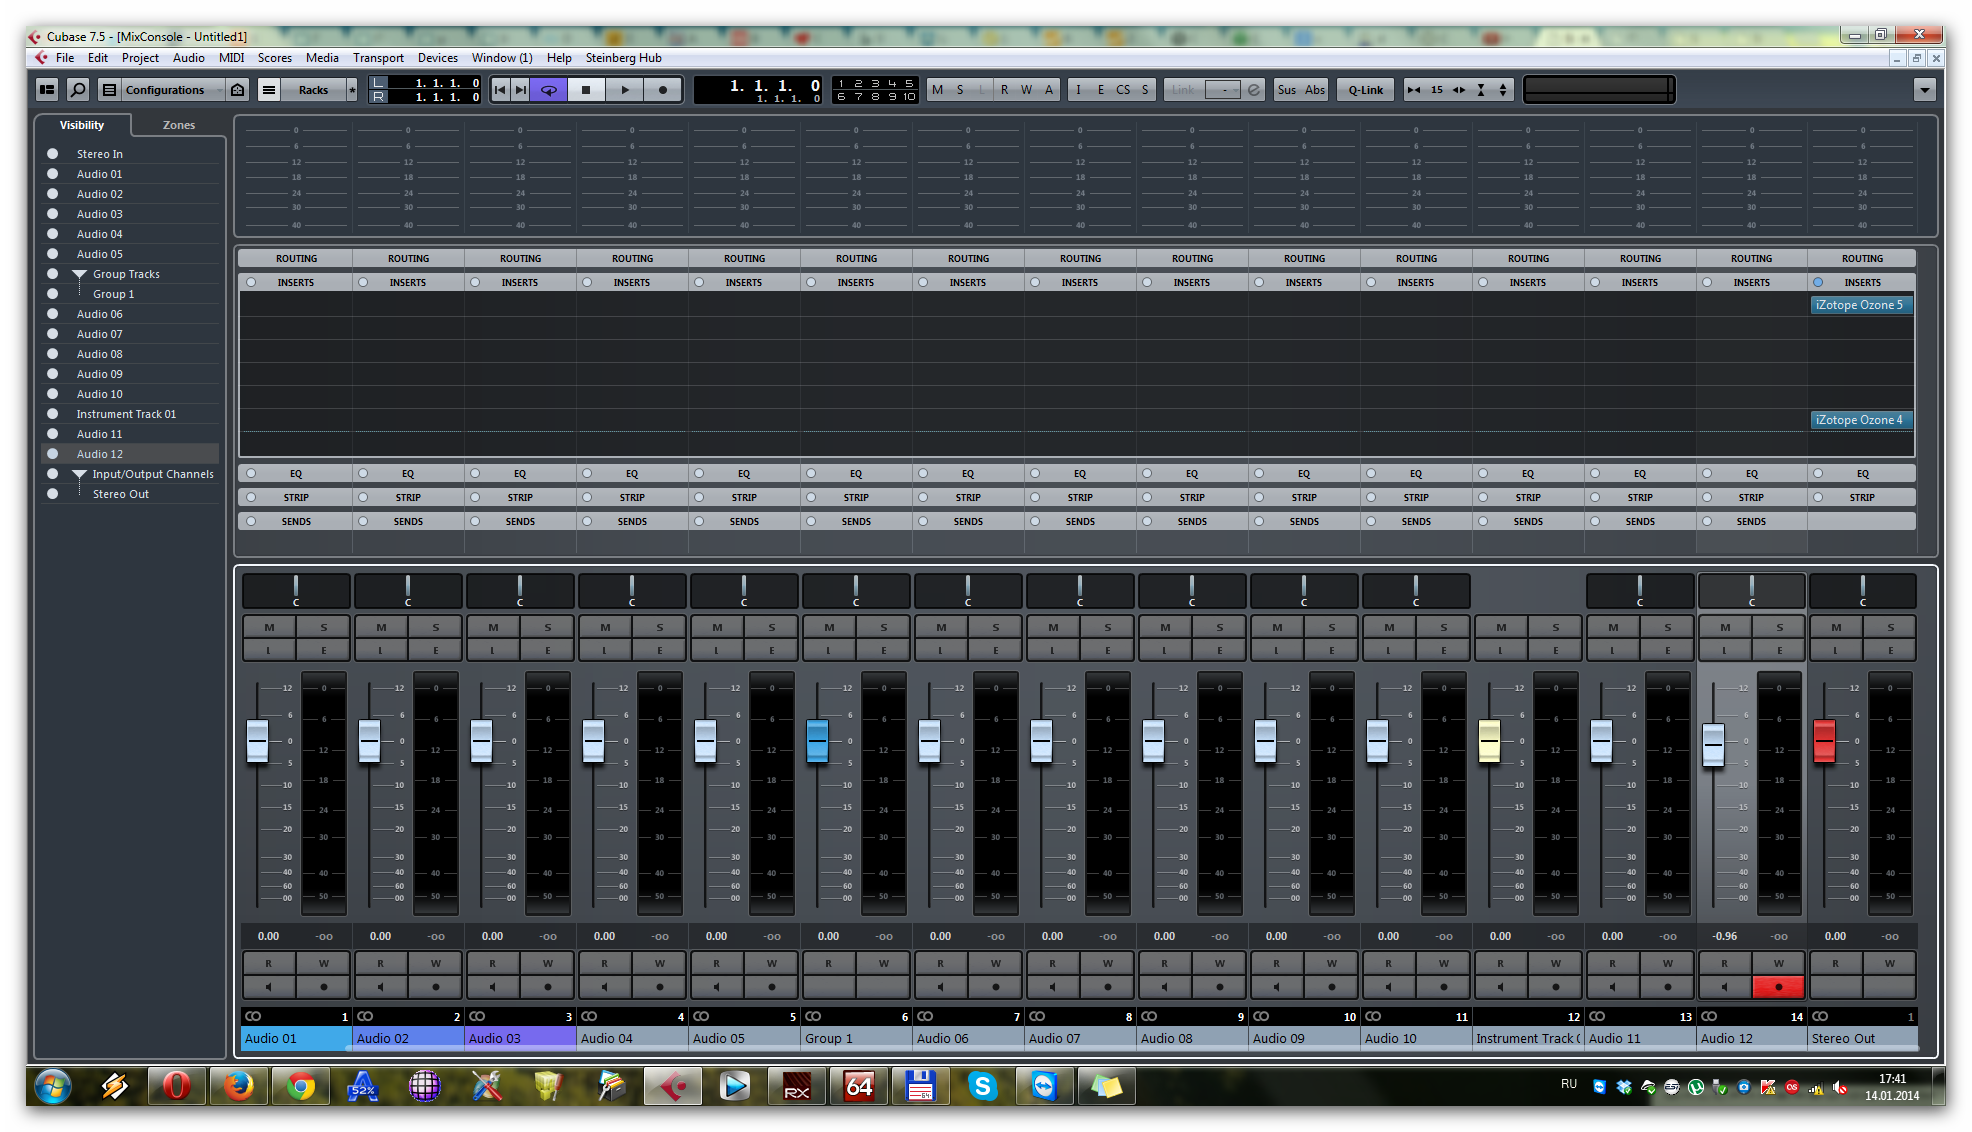Solo the Group 1 channel
This screenshot has height=1132, width=1972.
883,627
